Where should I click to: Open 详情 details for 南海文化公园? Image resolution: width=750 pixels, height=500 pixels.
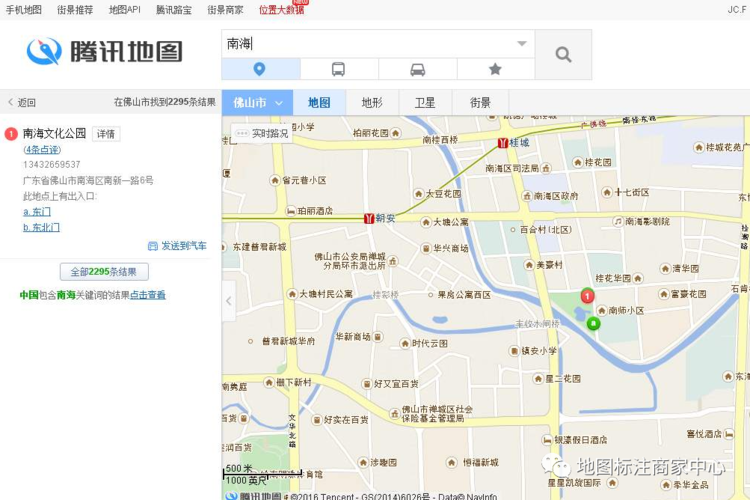pos(106,134)
